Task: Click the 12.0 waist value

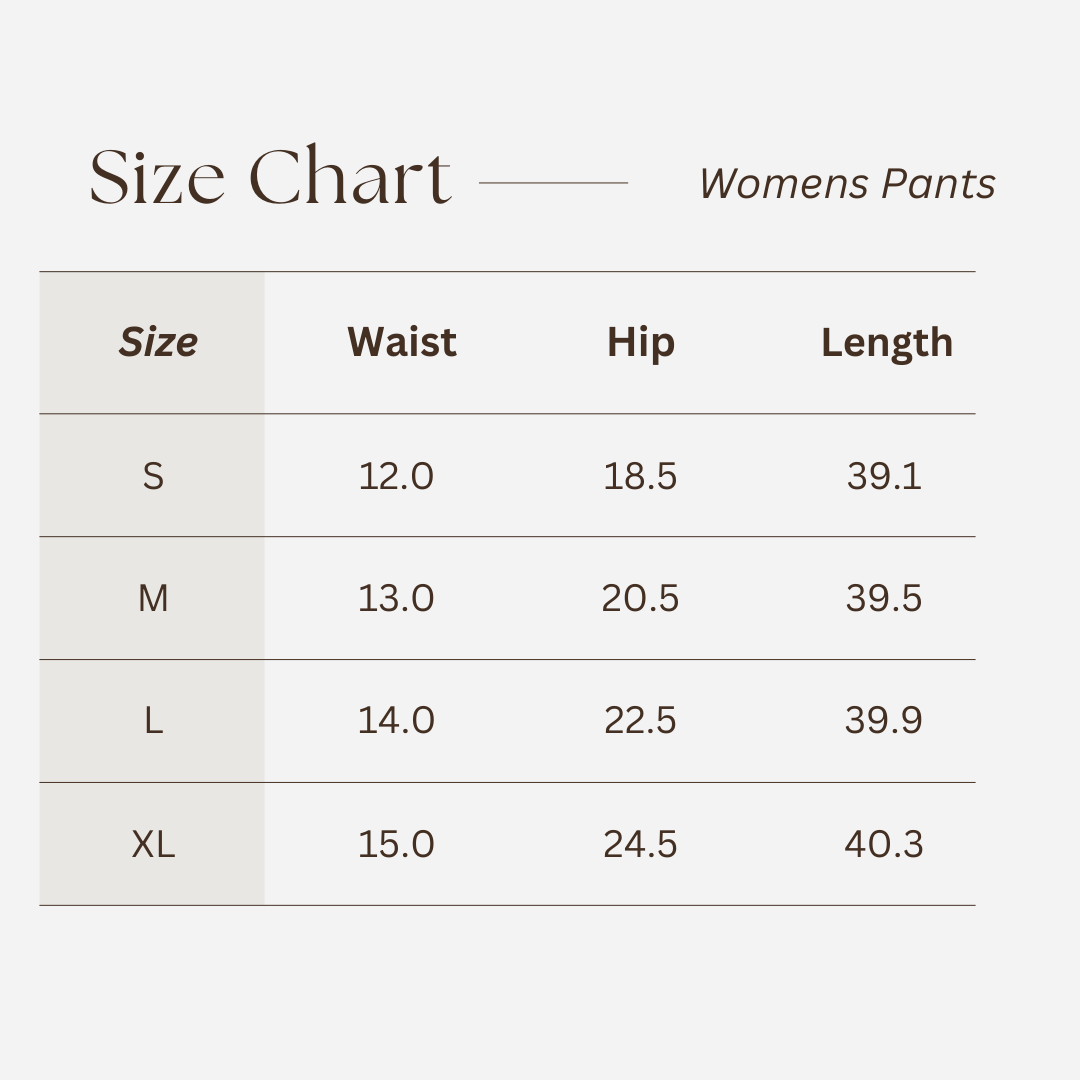Action: pos(396,476)
